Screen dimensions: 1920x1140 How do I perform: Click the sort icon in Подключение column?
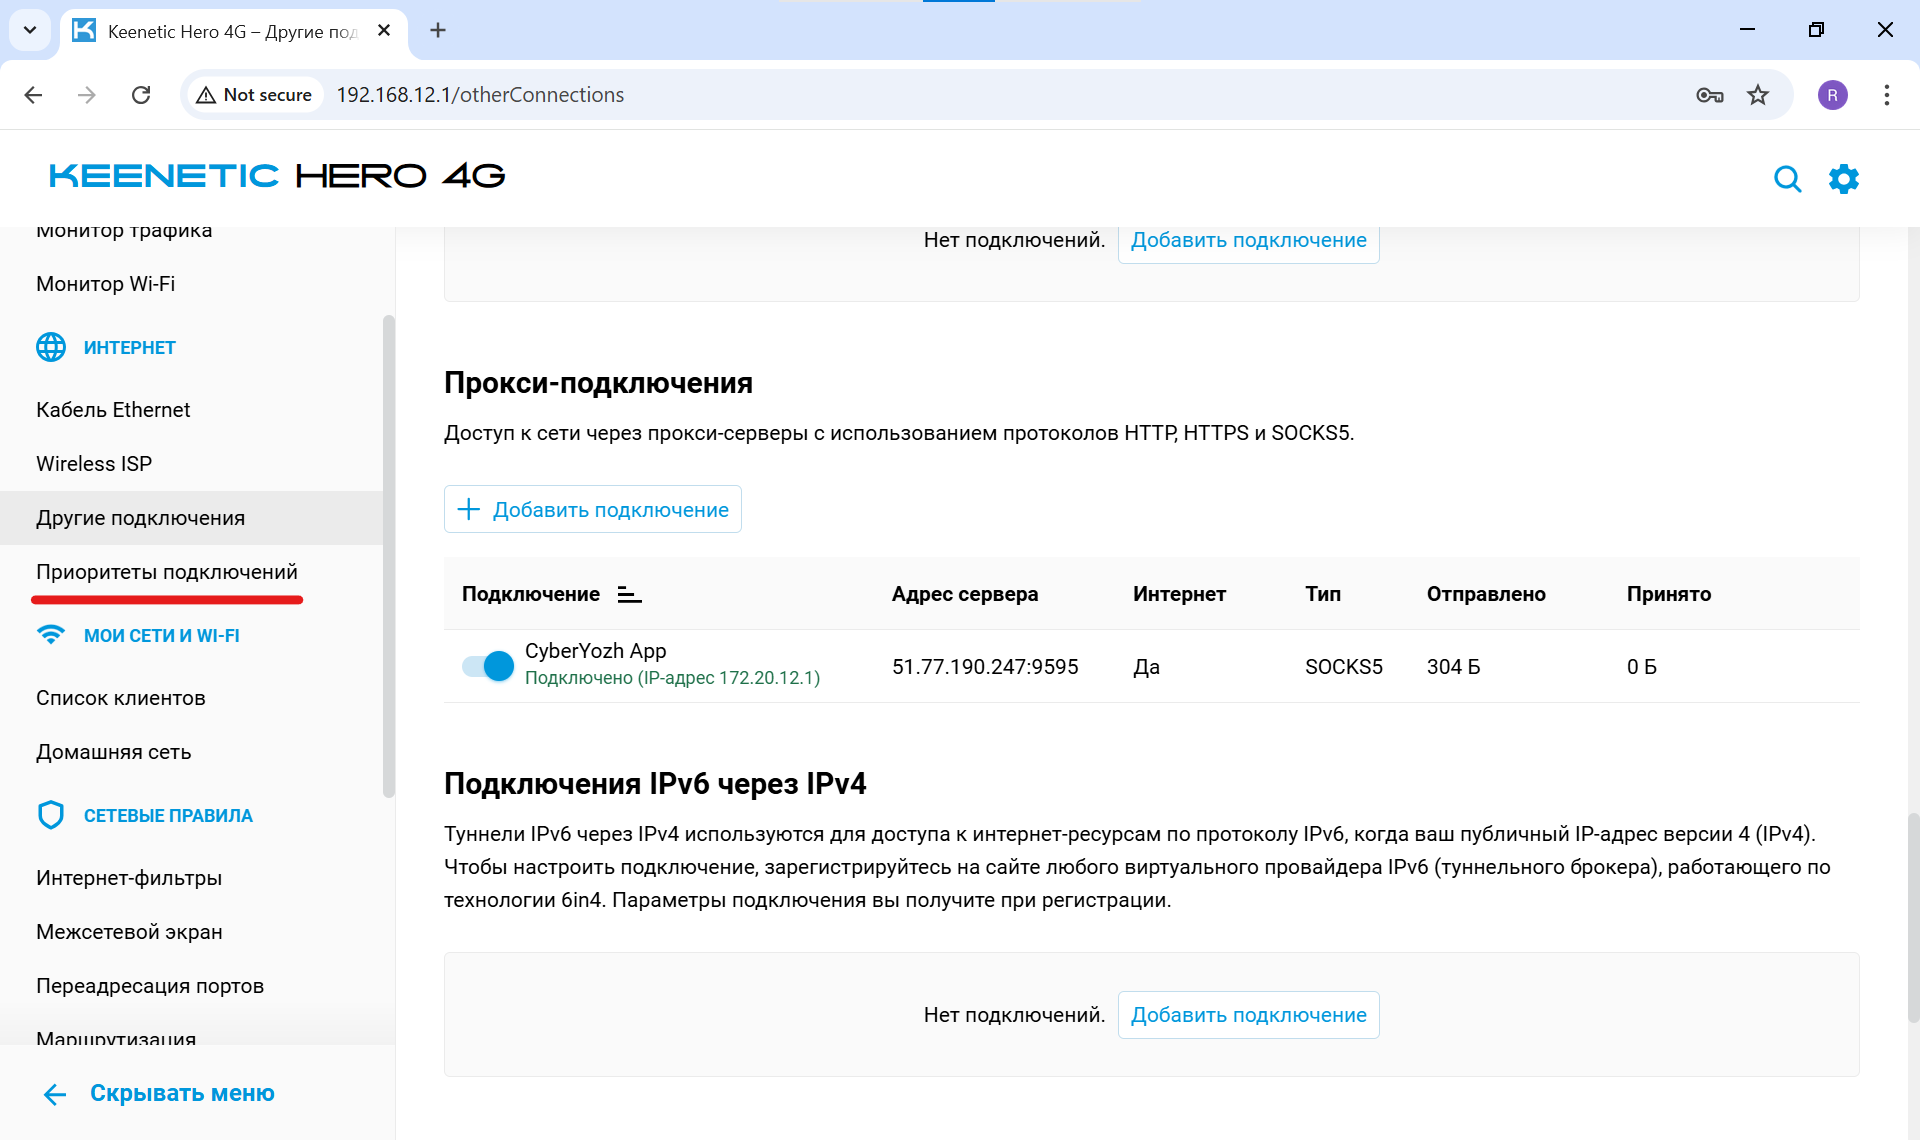[630, 593]
